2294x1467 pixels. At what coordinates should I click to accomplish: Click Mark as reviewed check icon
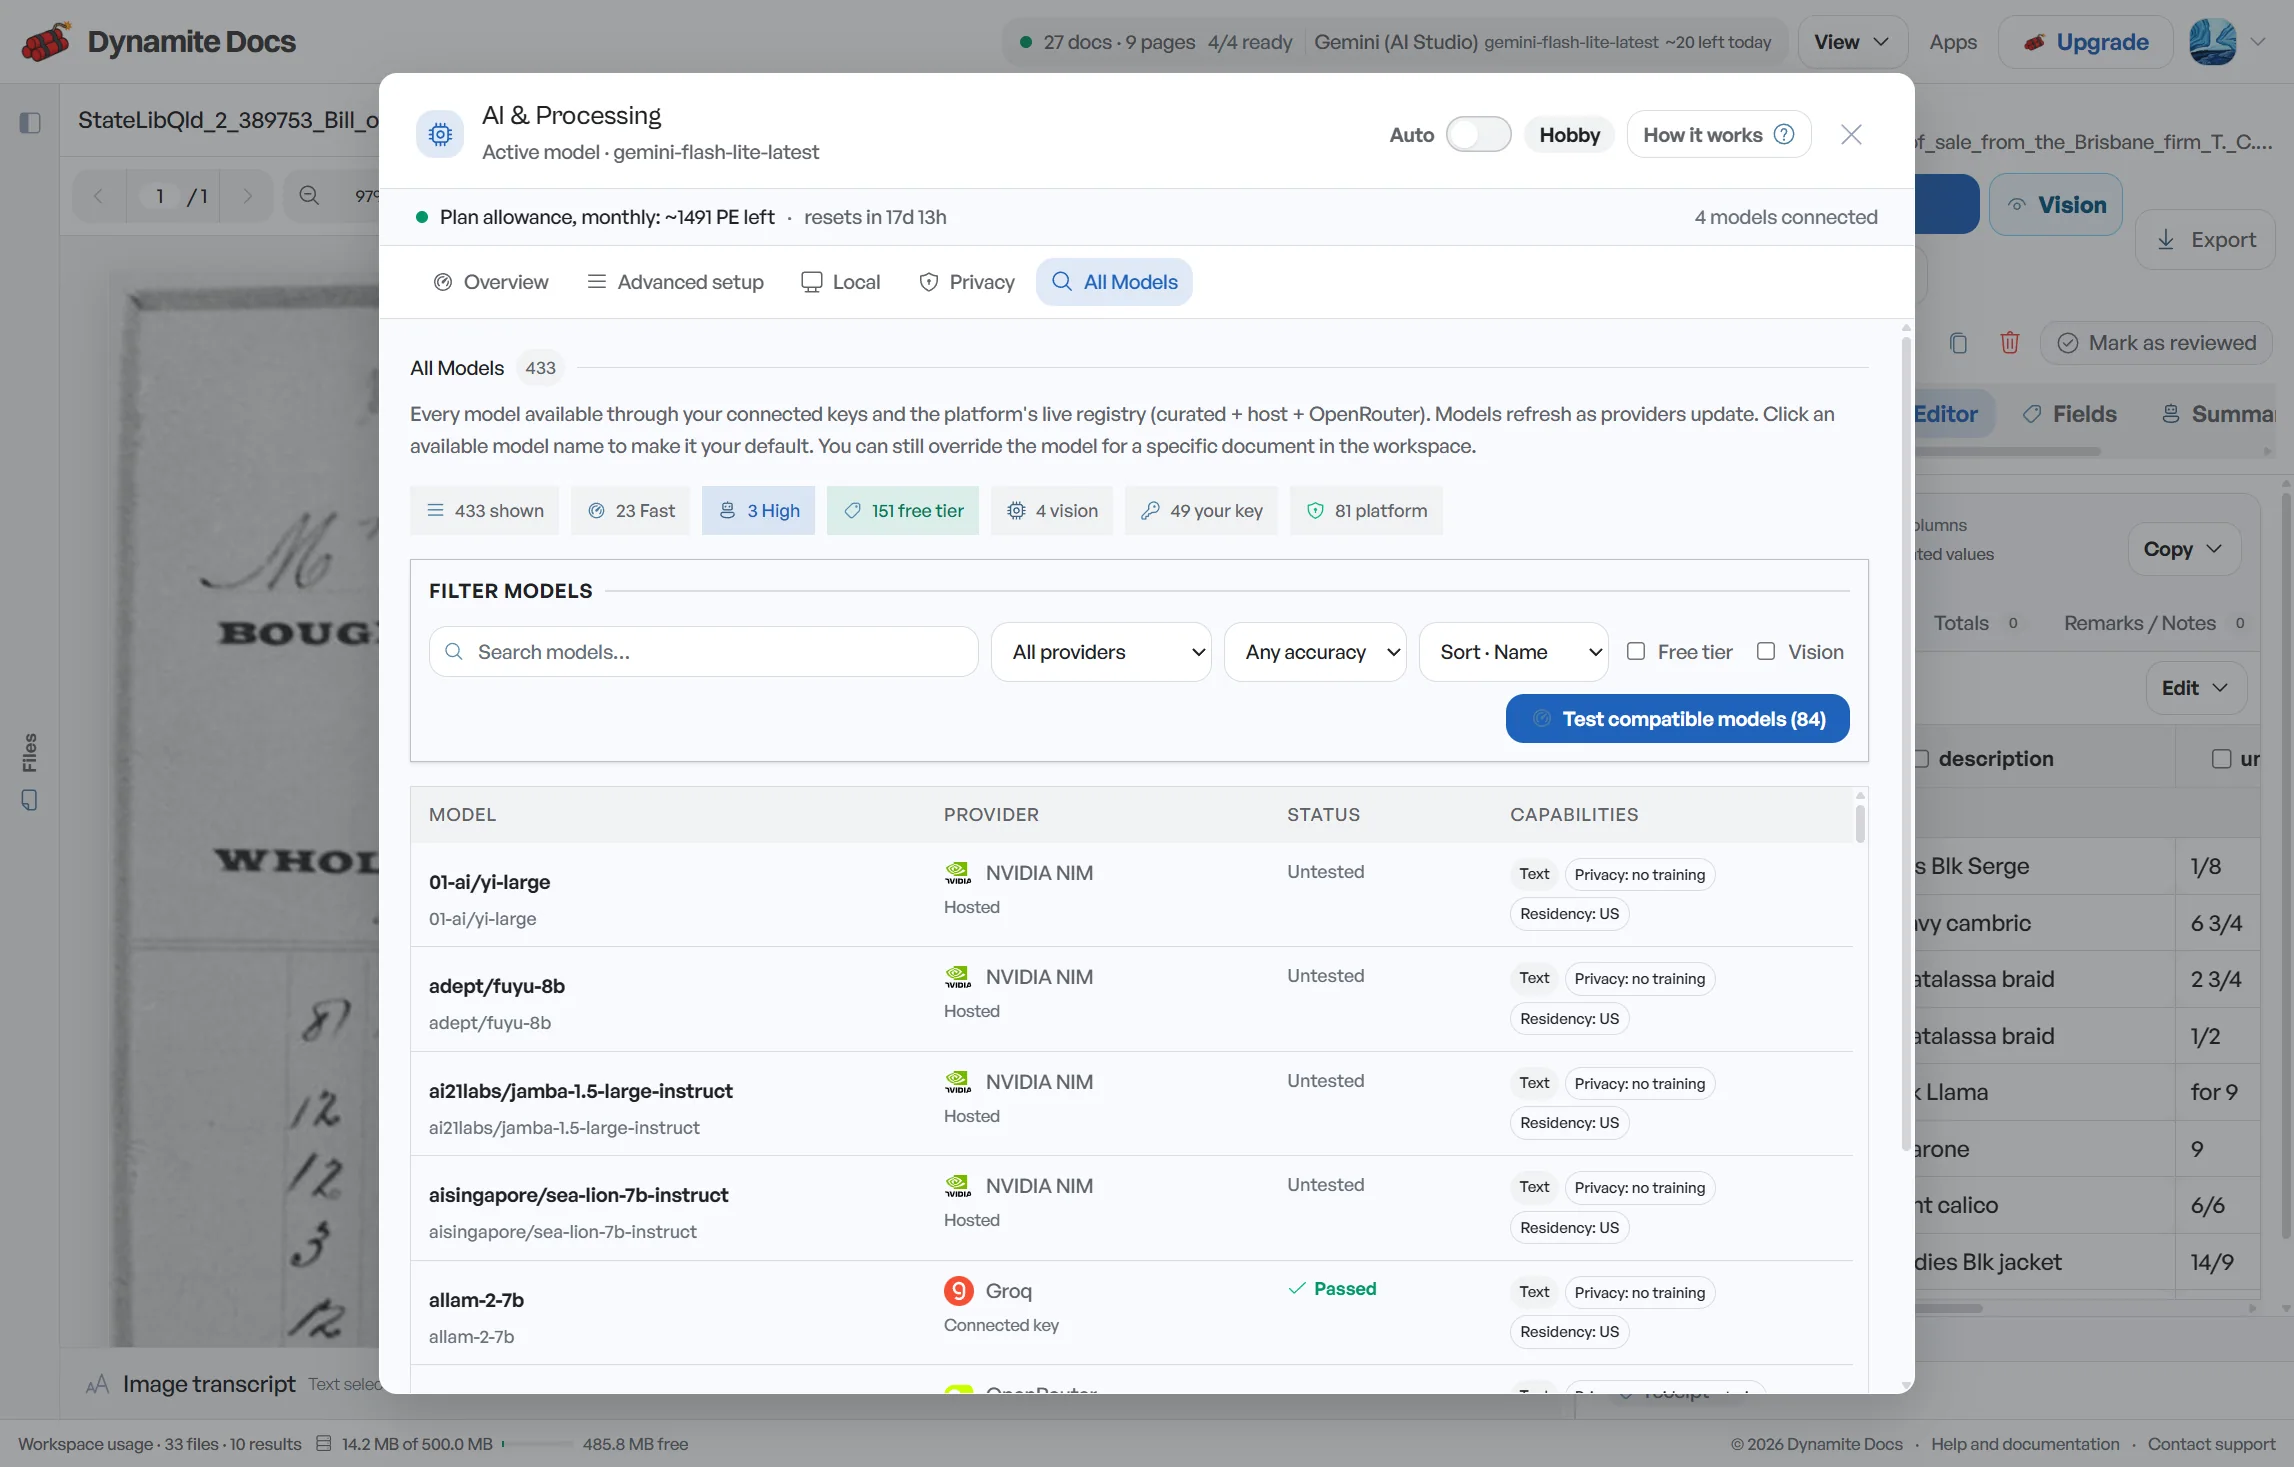[2067, 343]
